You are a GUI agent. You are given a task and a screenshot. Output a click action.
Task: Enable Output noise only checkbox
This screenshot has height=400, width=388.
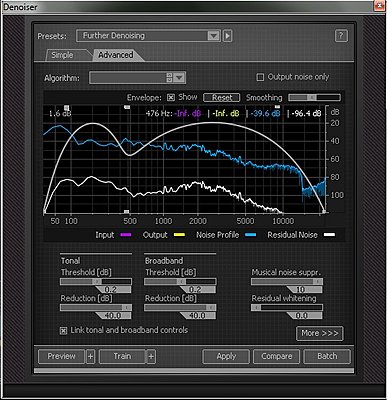260,77
